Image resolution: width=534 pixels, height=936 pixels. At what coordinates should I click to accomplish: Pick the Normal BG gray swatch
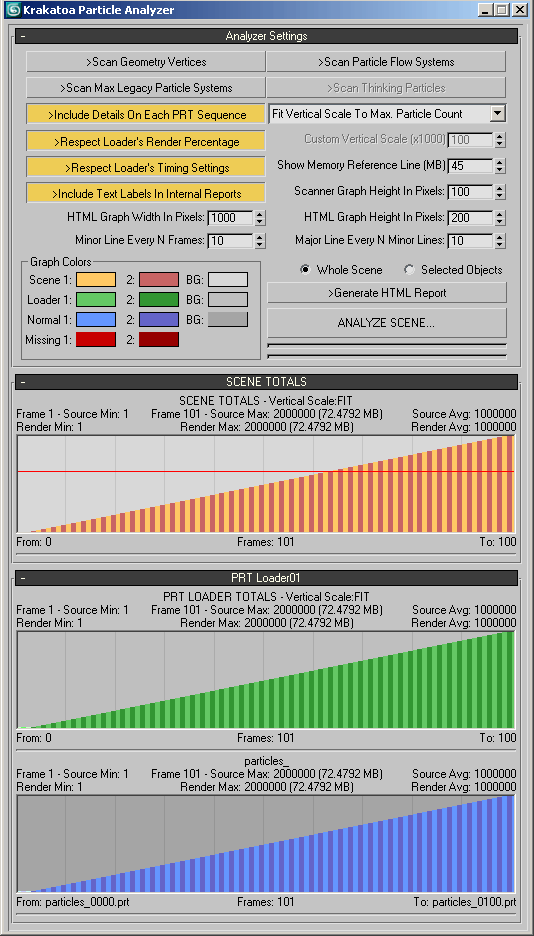[228, 319]
